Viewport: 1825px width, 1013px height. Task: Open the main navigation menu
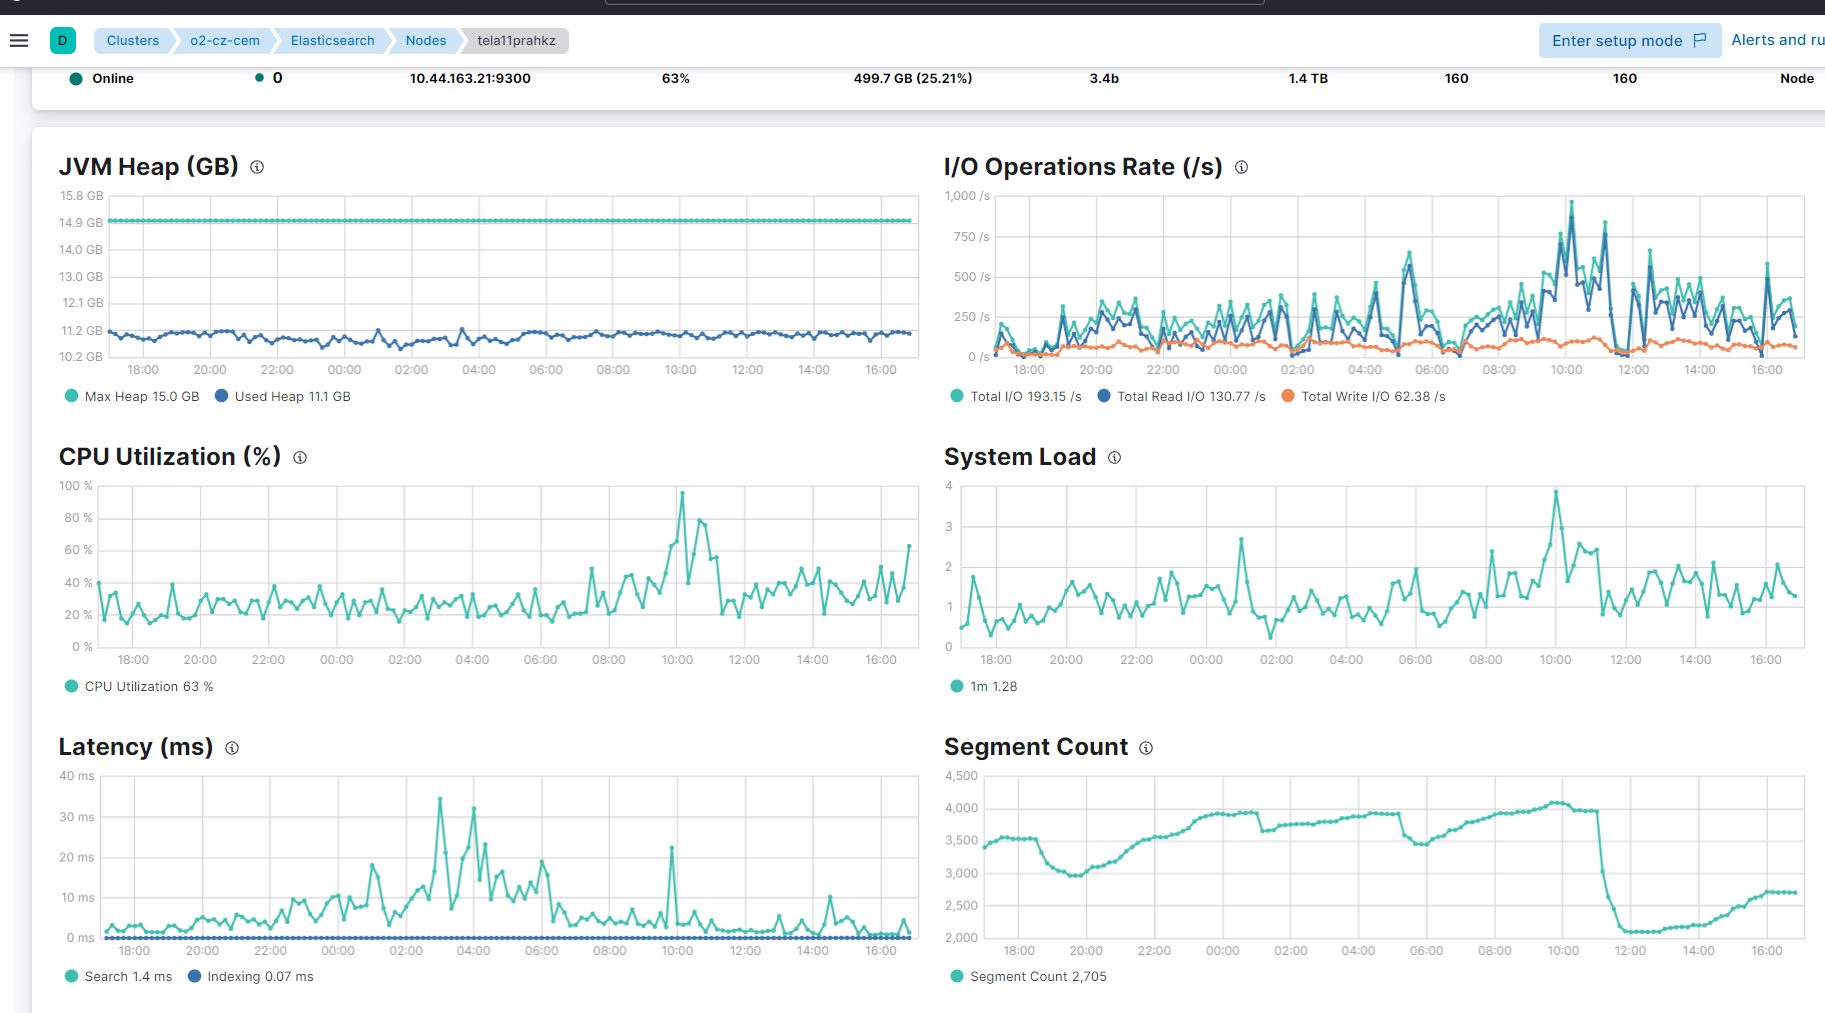[18, 40]
